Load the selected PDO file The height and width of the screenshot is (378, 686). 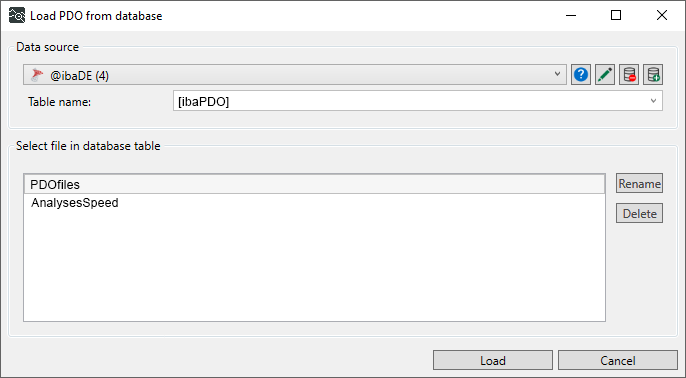493,360
